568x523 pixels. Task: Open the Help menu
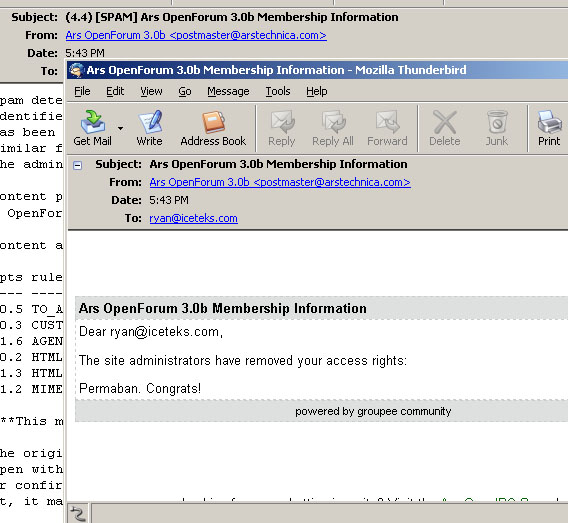[x=317, y=91]
